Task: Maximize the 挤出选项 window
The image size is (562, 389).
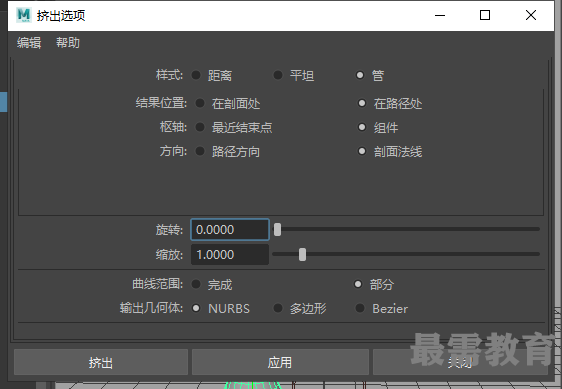Action: [485, 15]
